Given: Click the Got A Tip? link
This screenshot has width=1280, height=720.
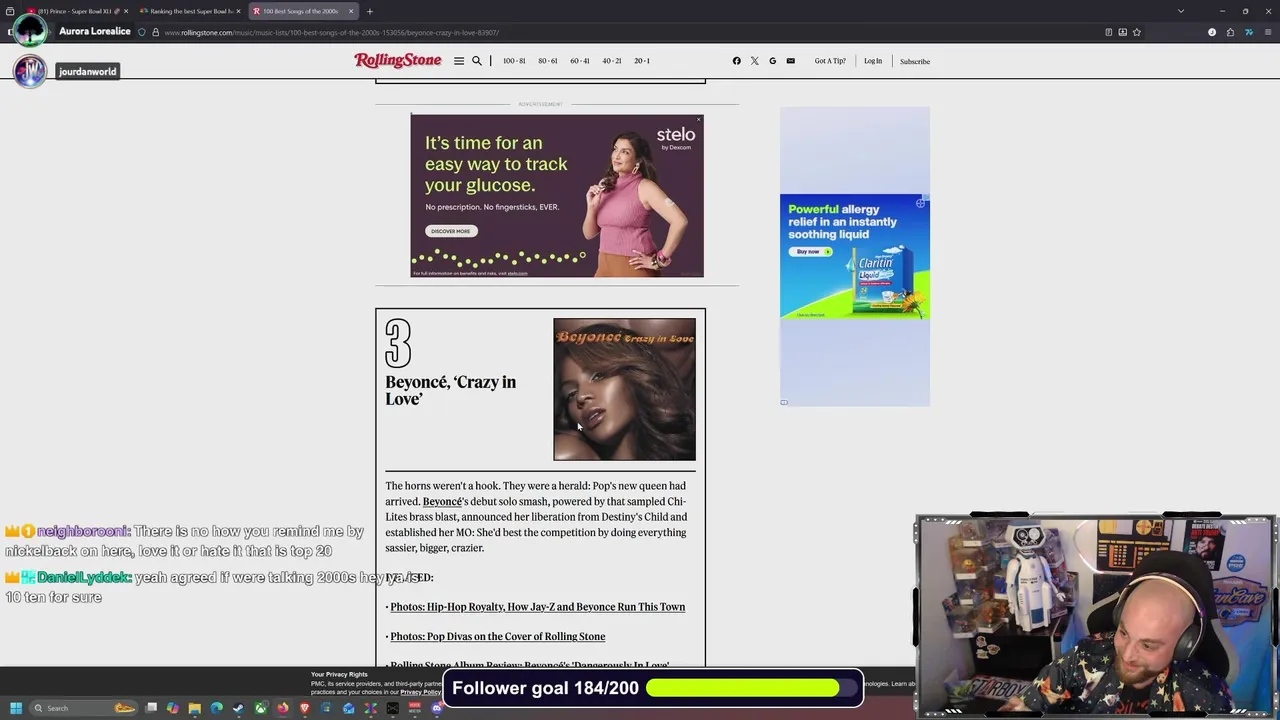Looking at the screenshot, I should point(830,61).
